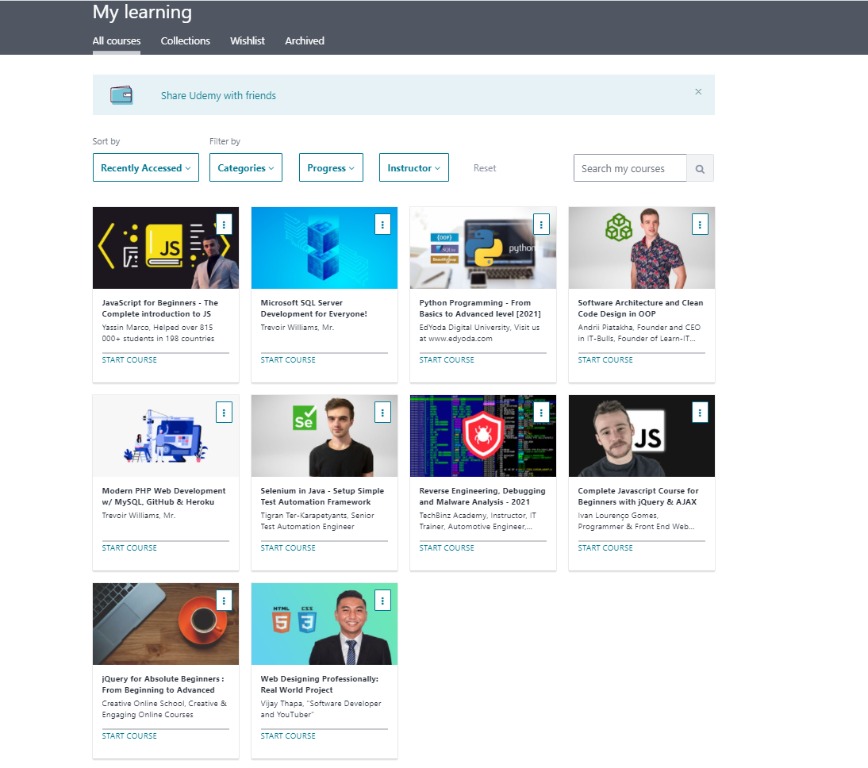
Task: Open the options menu on Python Programming course
Action: [x=541, y=224]
